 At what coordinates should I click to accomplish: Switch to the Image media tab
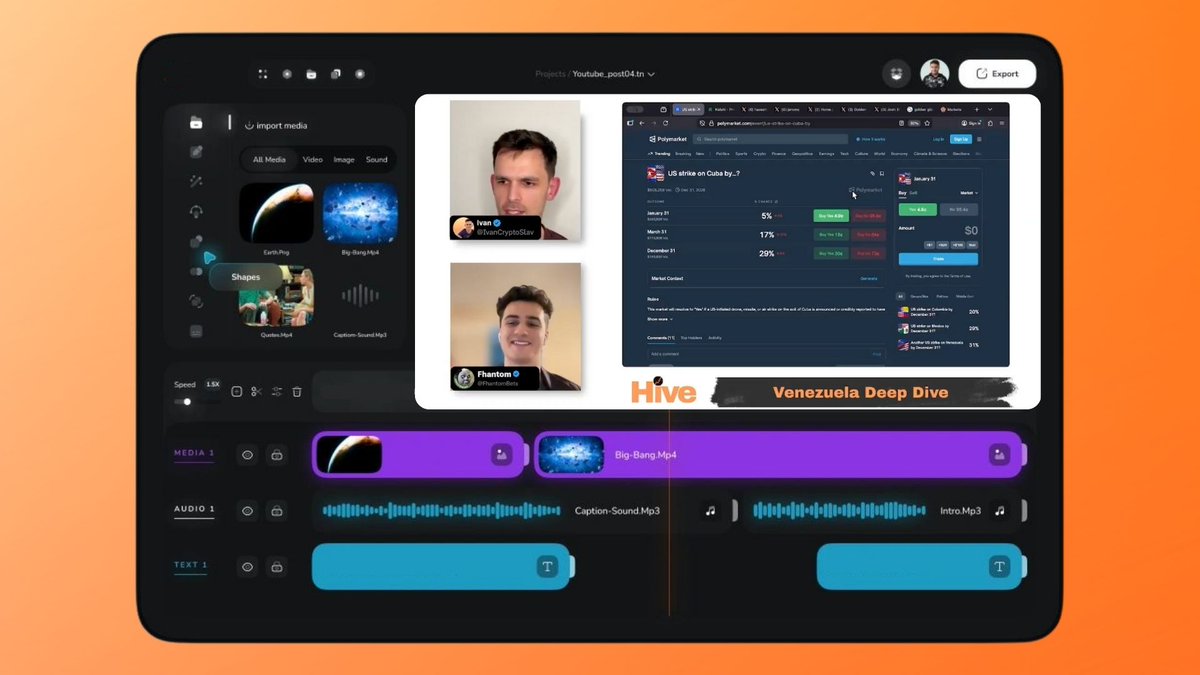coord(344,159)
